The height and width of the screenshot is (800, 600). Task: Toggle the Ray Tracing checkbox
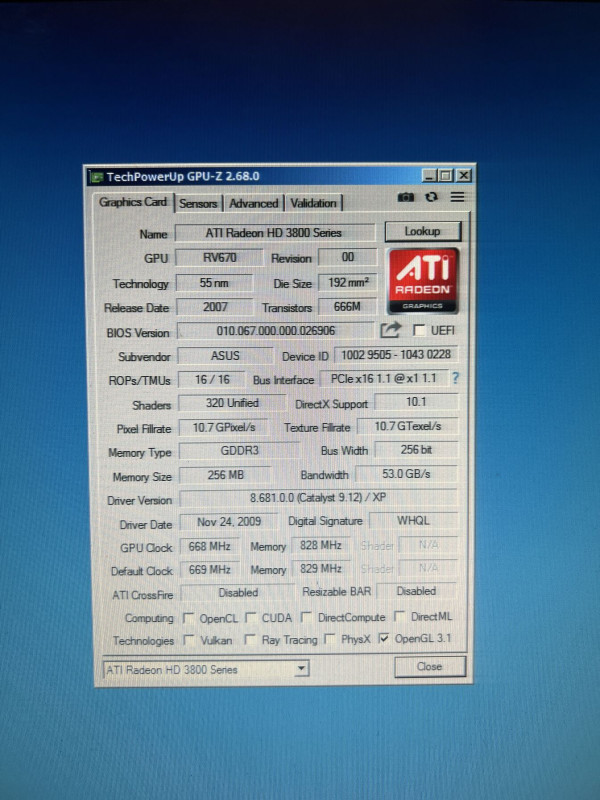(250, 639)
